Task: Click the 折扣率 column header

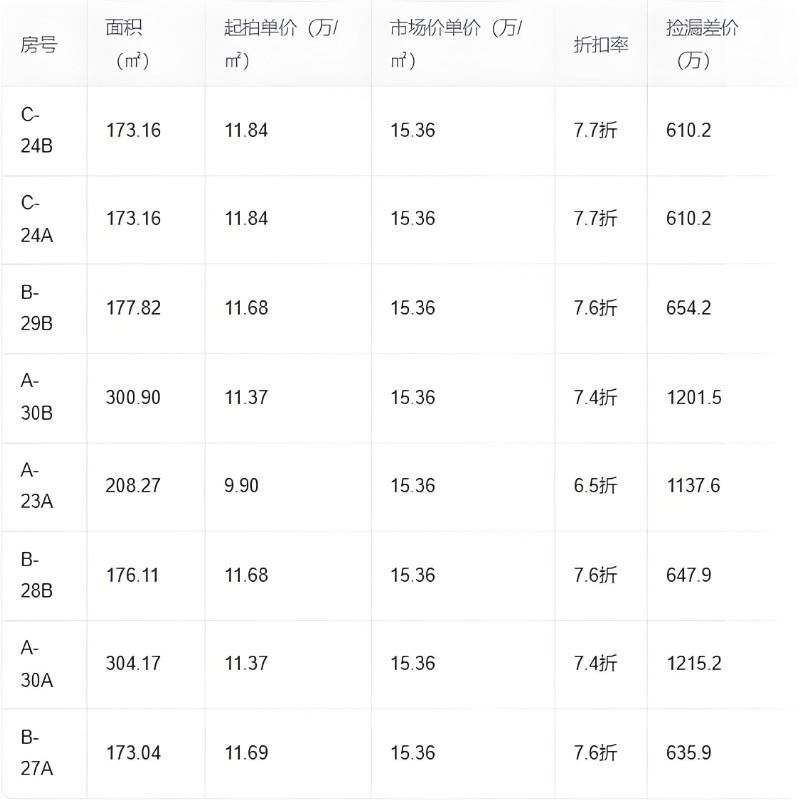Action: 601,46
